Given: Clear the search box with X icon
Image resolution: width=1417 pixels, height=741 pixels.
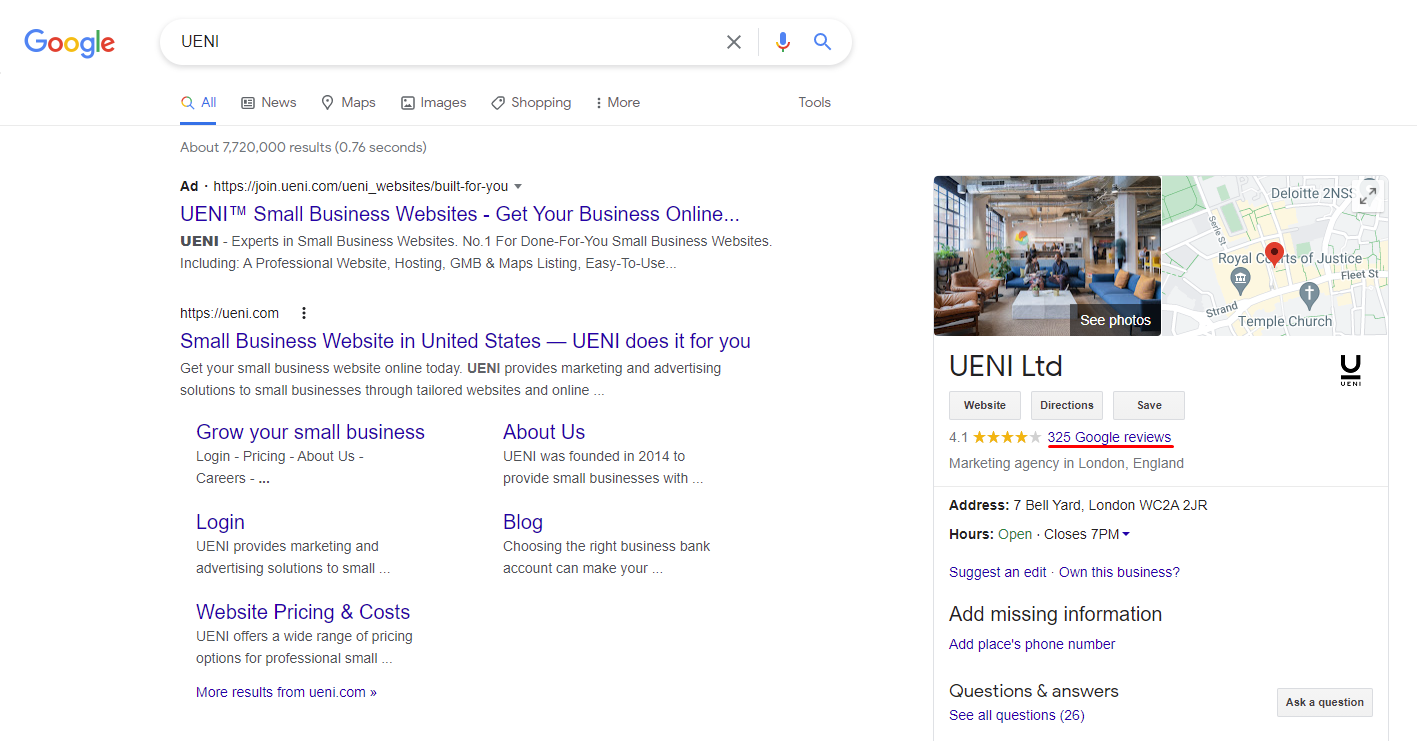Looking at the screenshot, I should pos(734,42).
